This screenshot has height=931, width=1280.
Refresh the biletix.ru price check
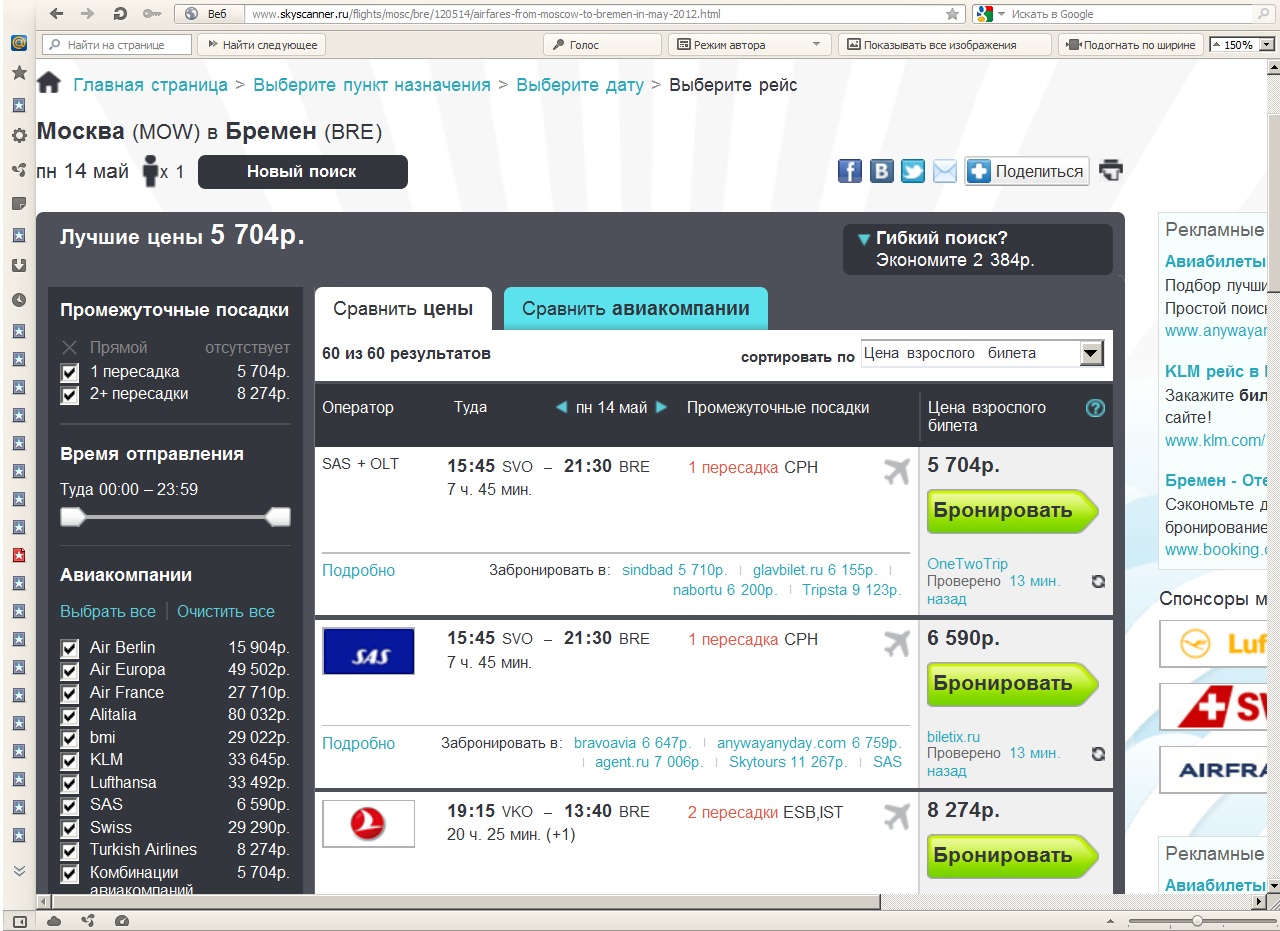pyautogui.click(x=1098, y=753)
